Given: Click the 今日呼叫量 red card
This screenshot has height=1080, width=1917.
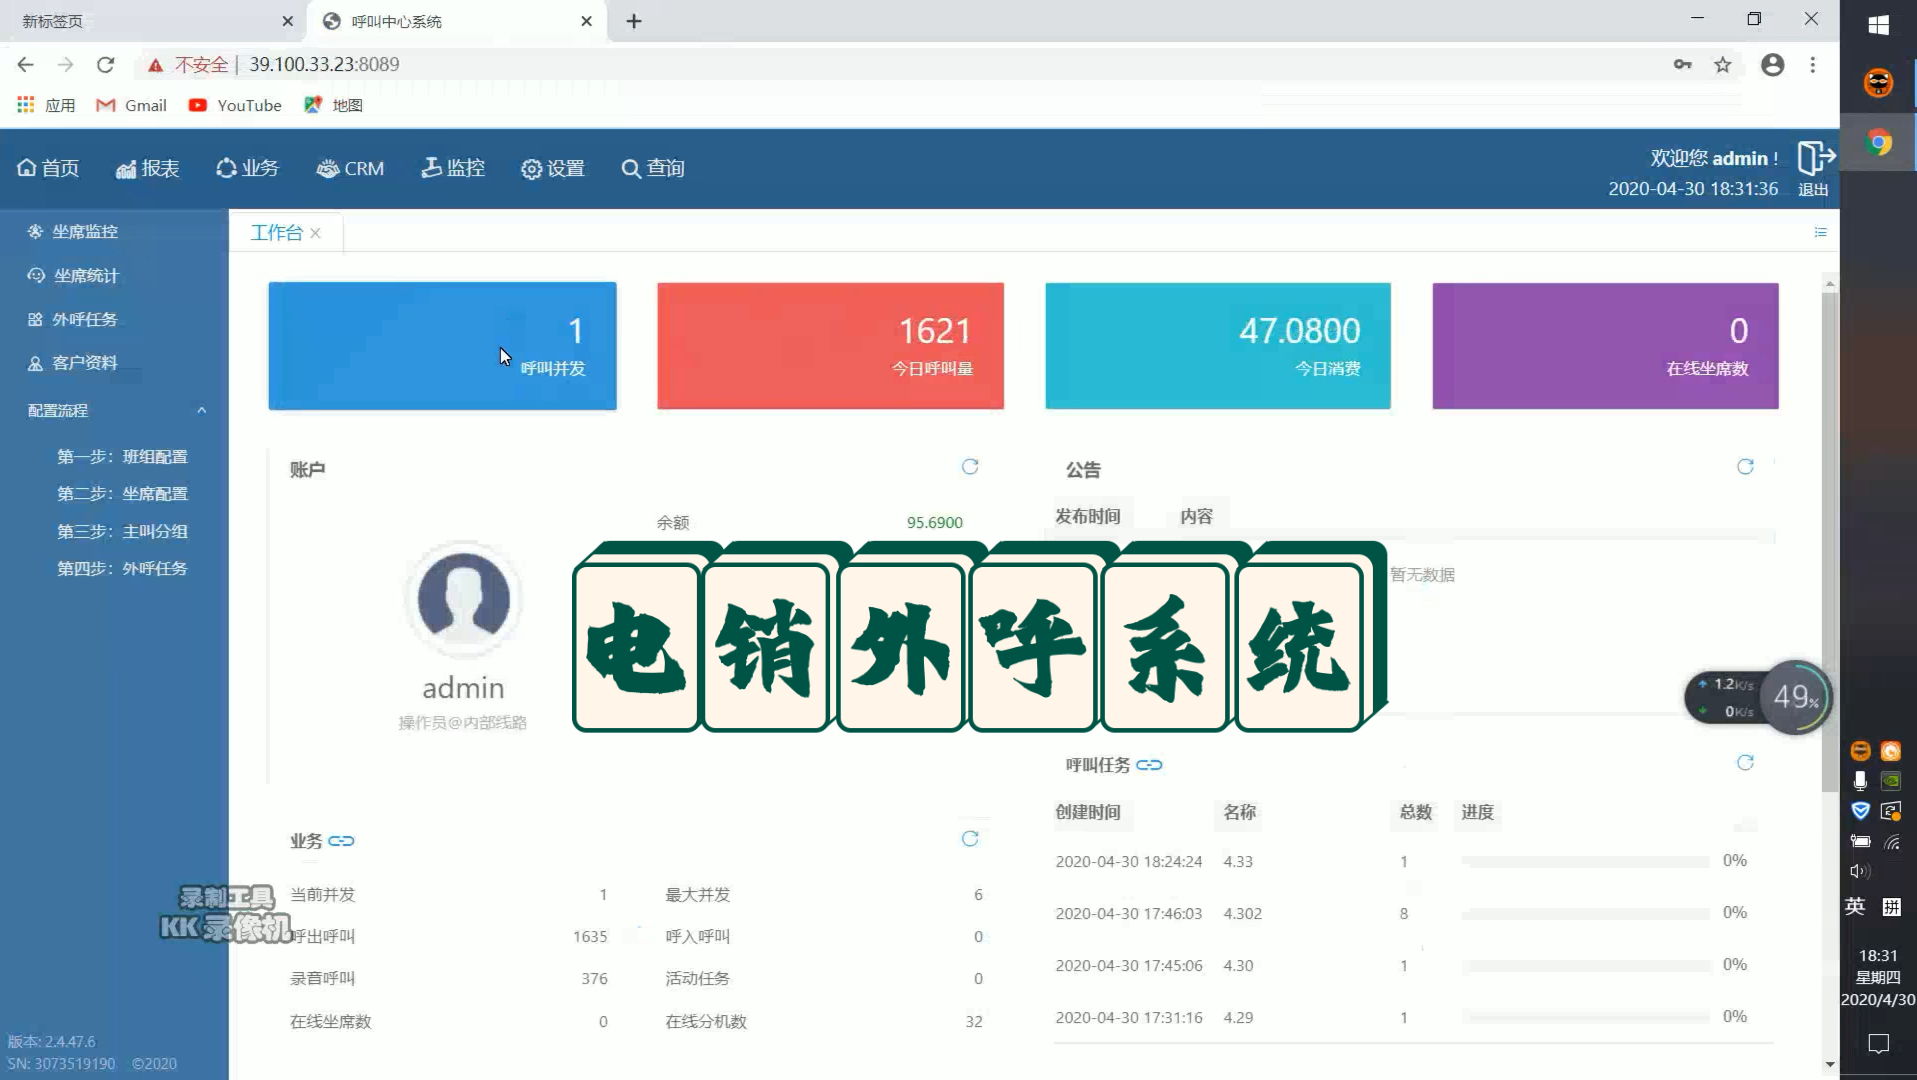Looking at the screenshot, I should (x=830, y=346).
